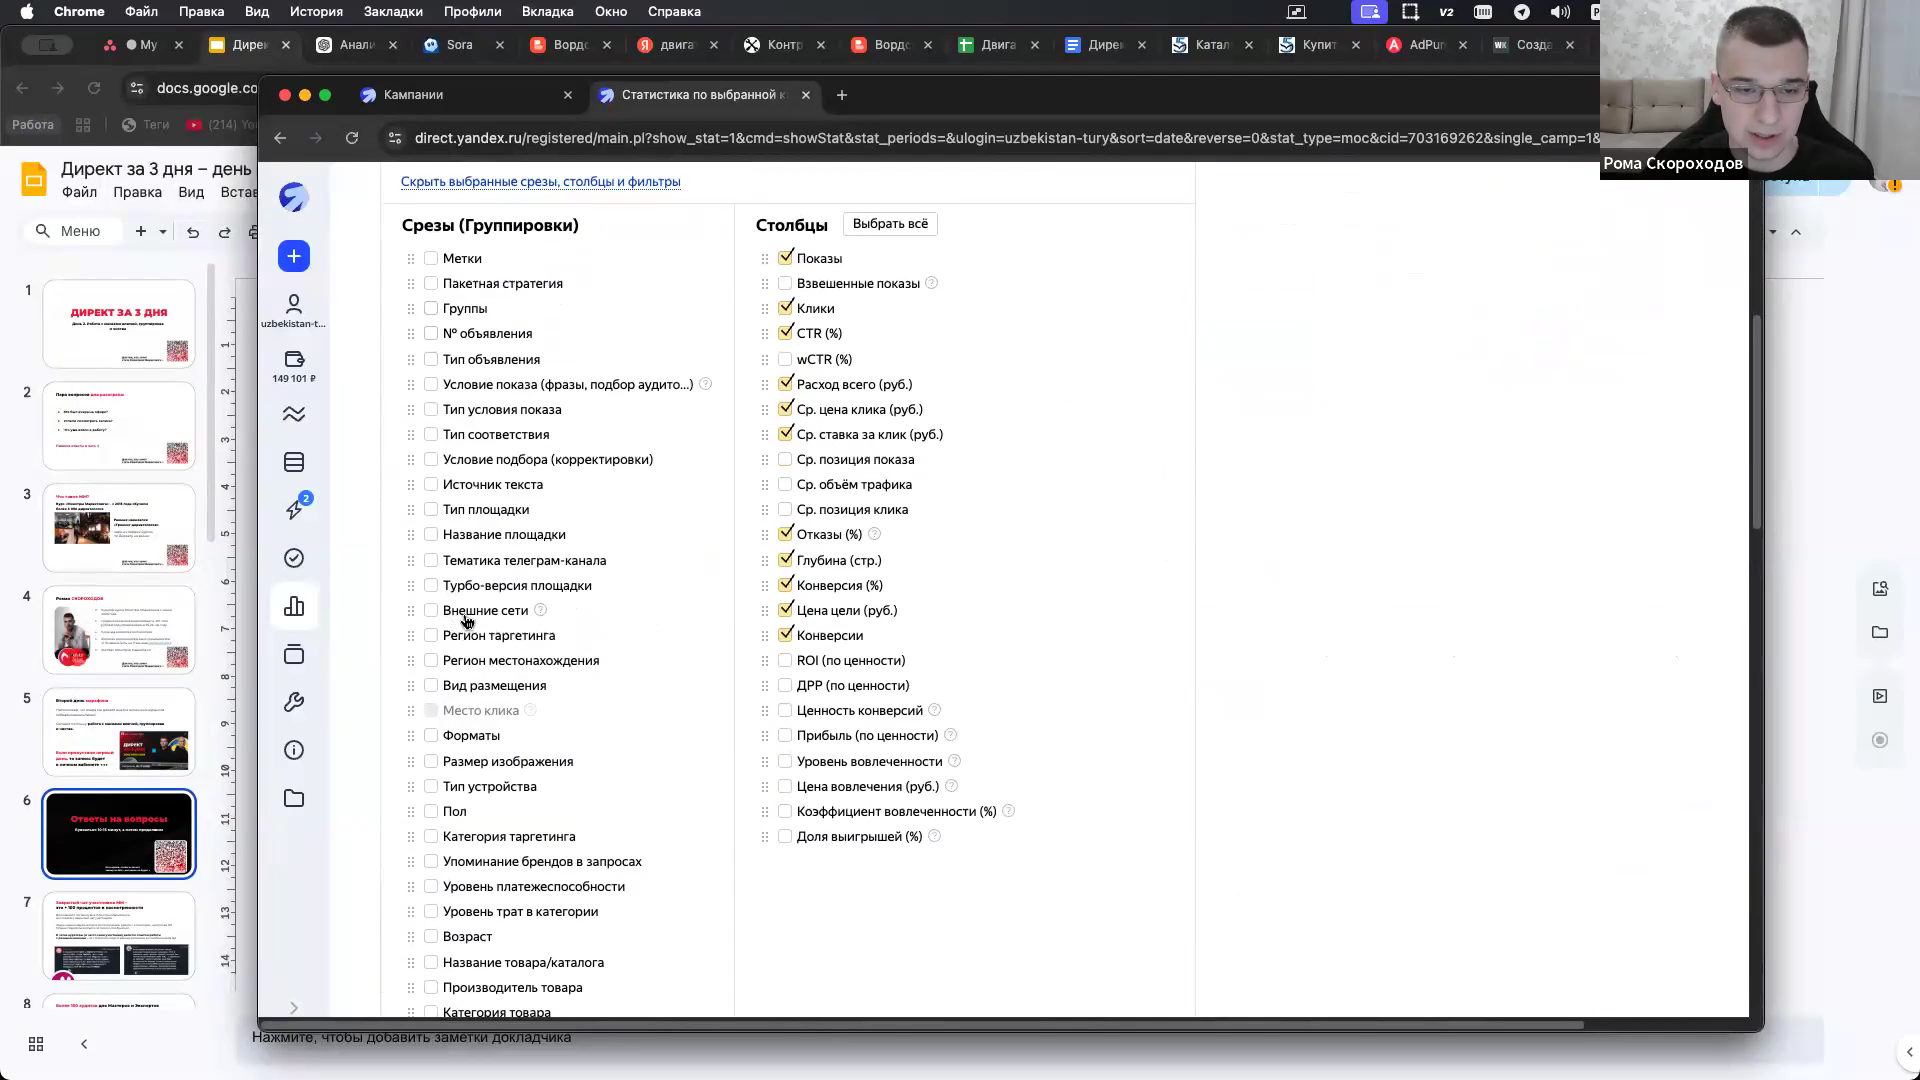
Task: Open new browser tab with plus button
Action: (x=842, y=95)
